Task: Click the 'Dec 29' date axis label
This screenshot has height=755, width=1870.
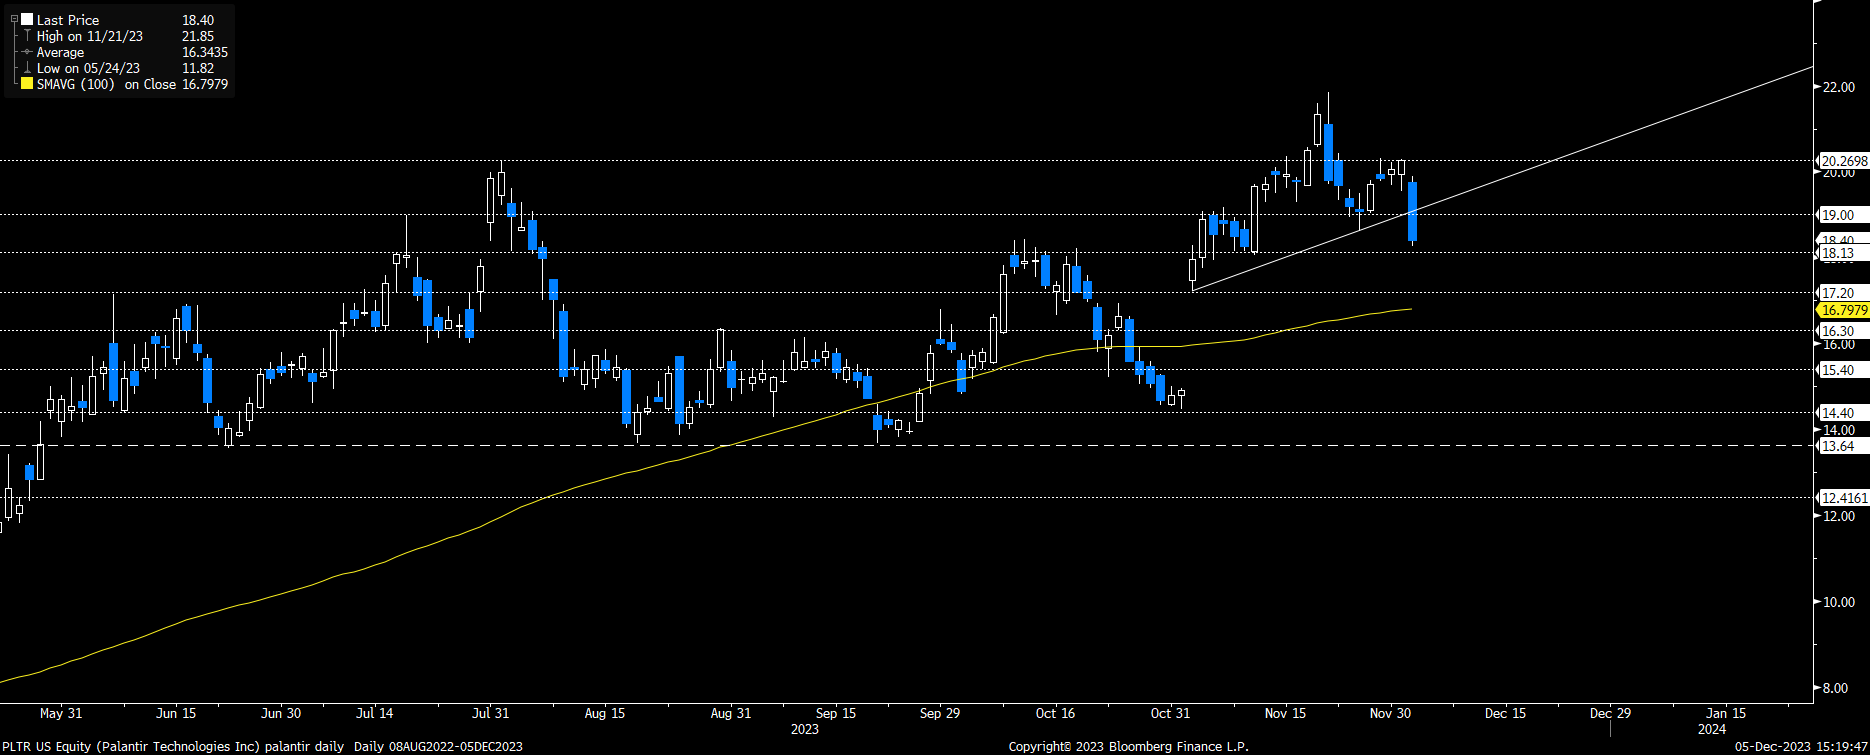Action: pyautogui.click(x=1610, y=713)
